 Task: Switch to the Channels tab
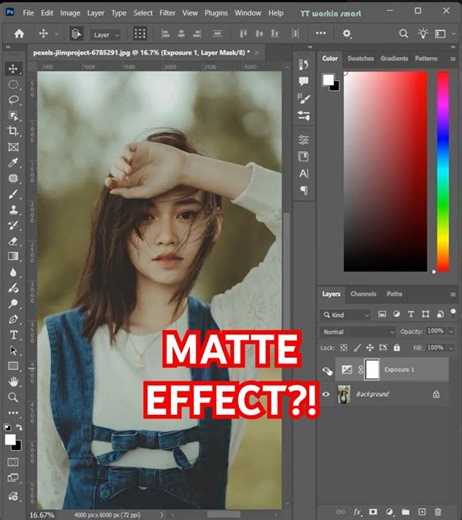pos(363,294)
